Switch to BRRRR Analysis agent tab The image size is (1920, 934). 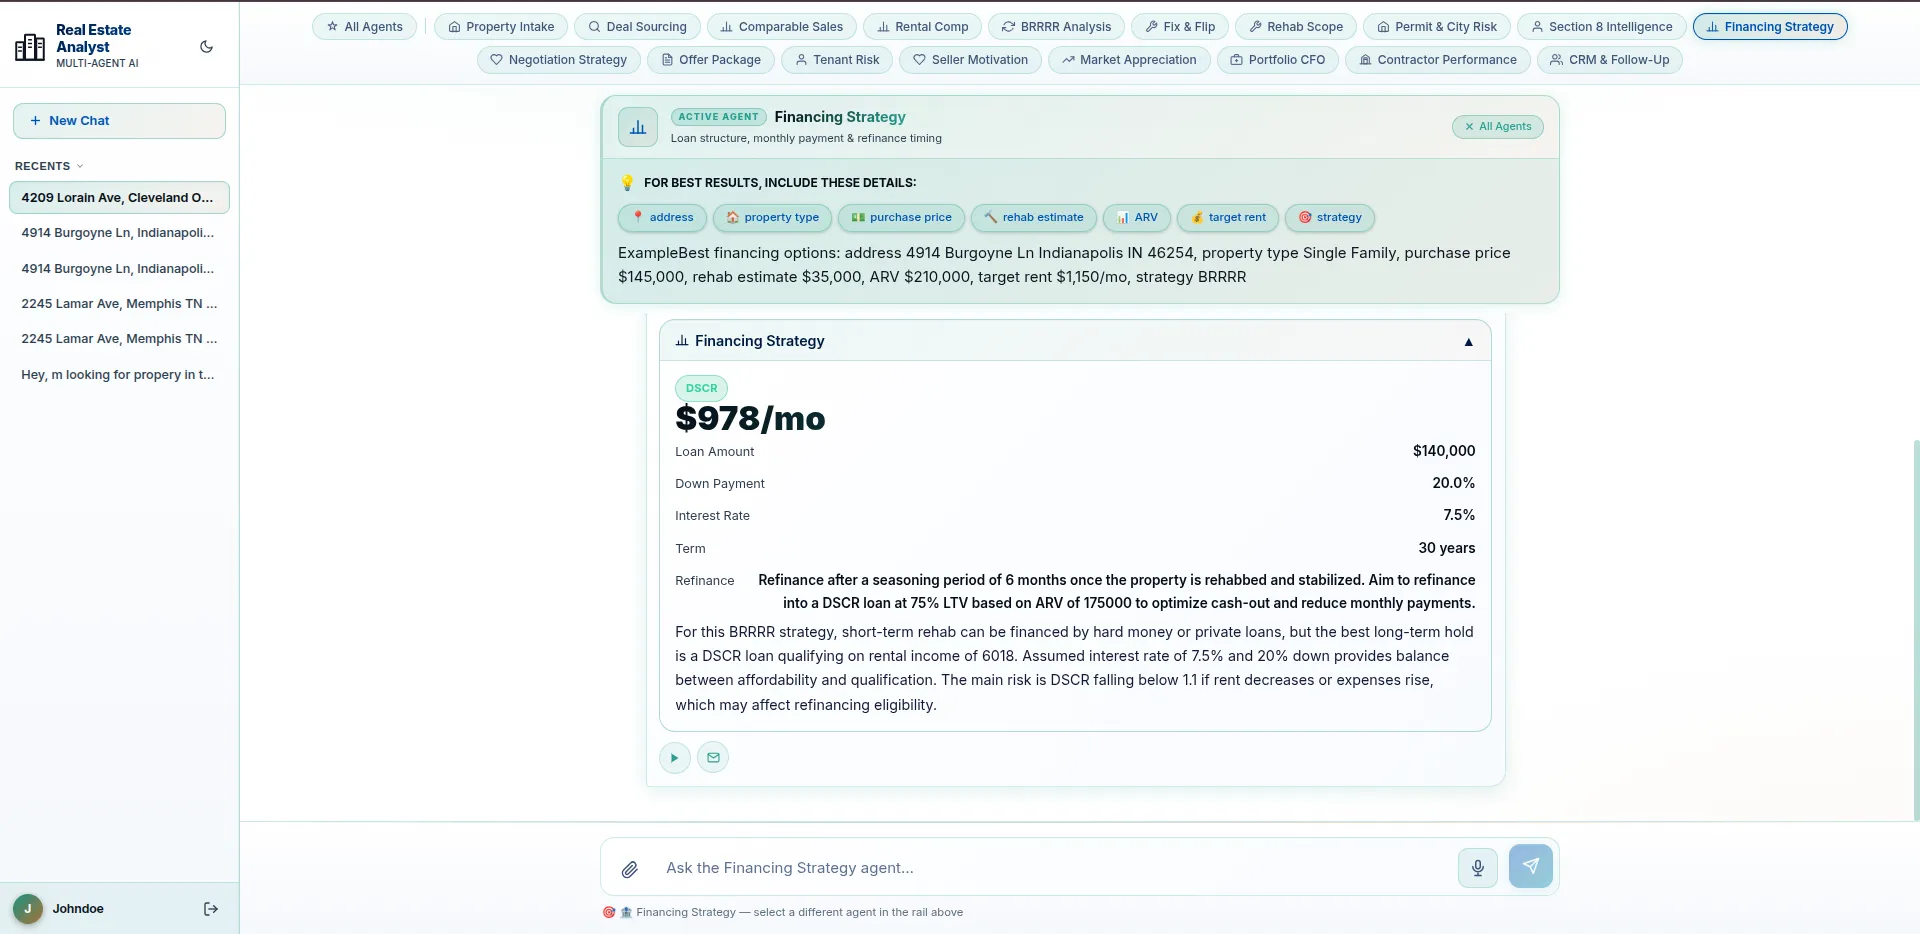pyautogui.click(x=1056, y=27)
